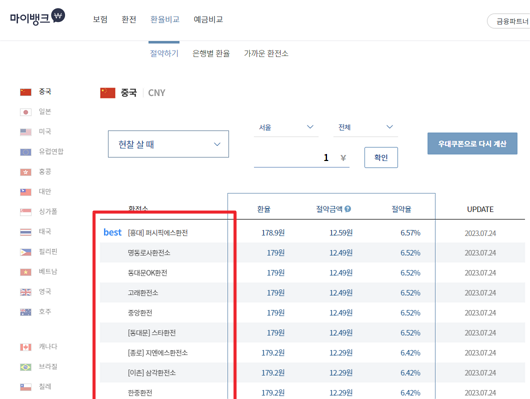Select the Philippines (필리핀) flag

tap(26, 252)
